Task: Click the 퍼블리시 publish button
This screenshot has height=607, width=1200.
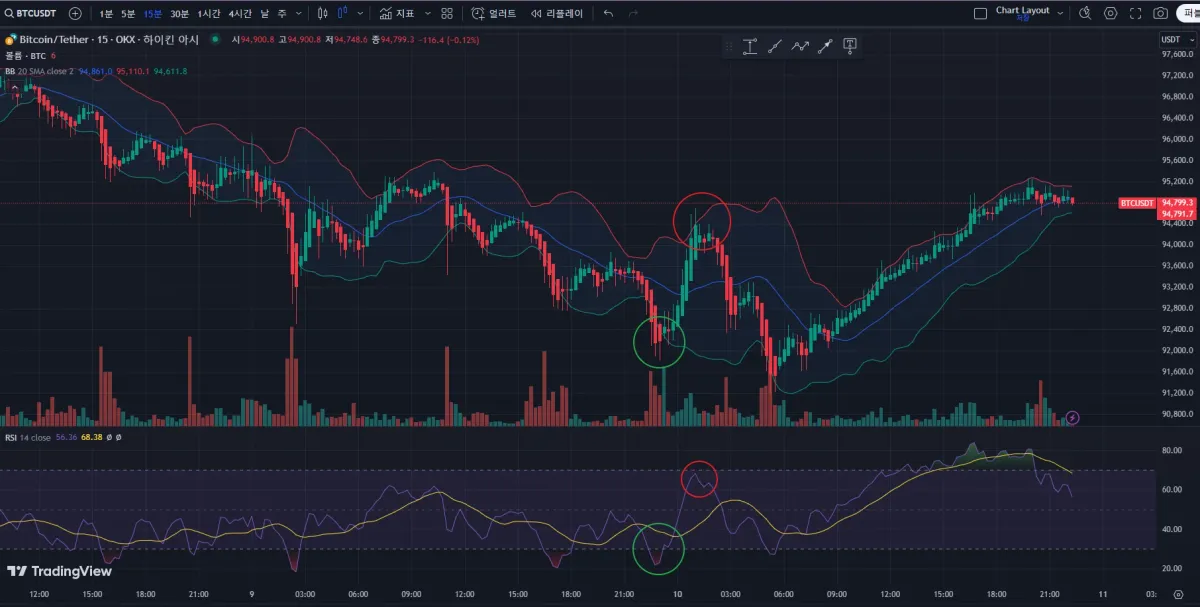Action: coord(1188,14)
